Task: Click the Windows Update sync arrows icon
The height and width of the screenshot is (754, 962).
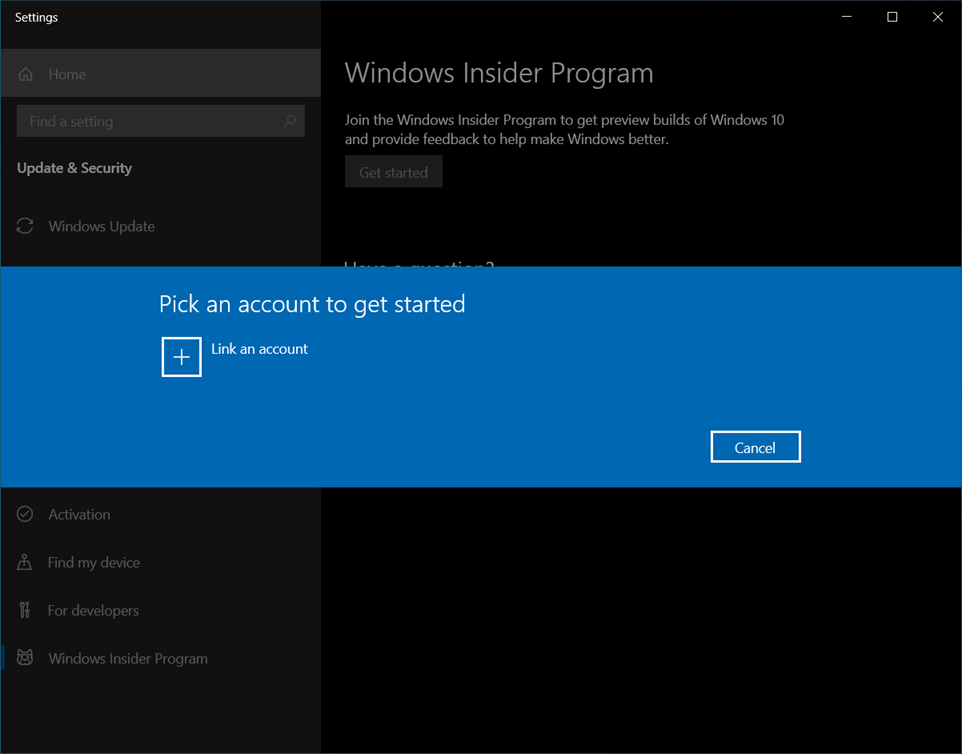Action: 25,227
